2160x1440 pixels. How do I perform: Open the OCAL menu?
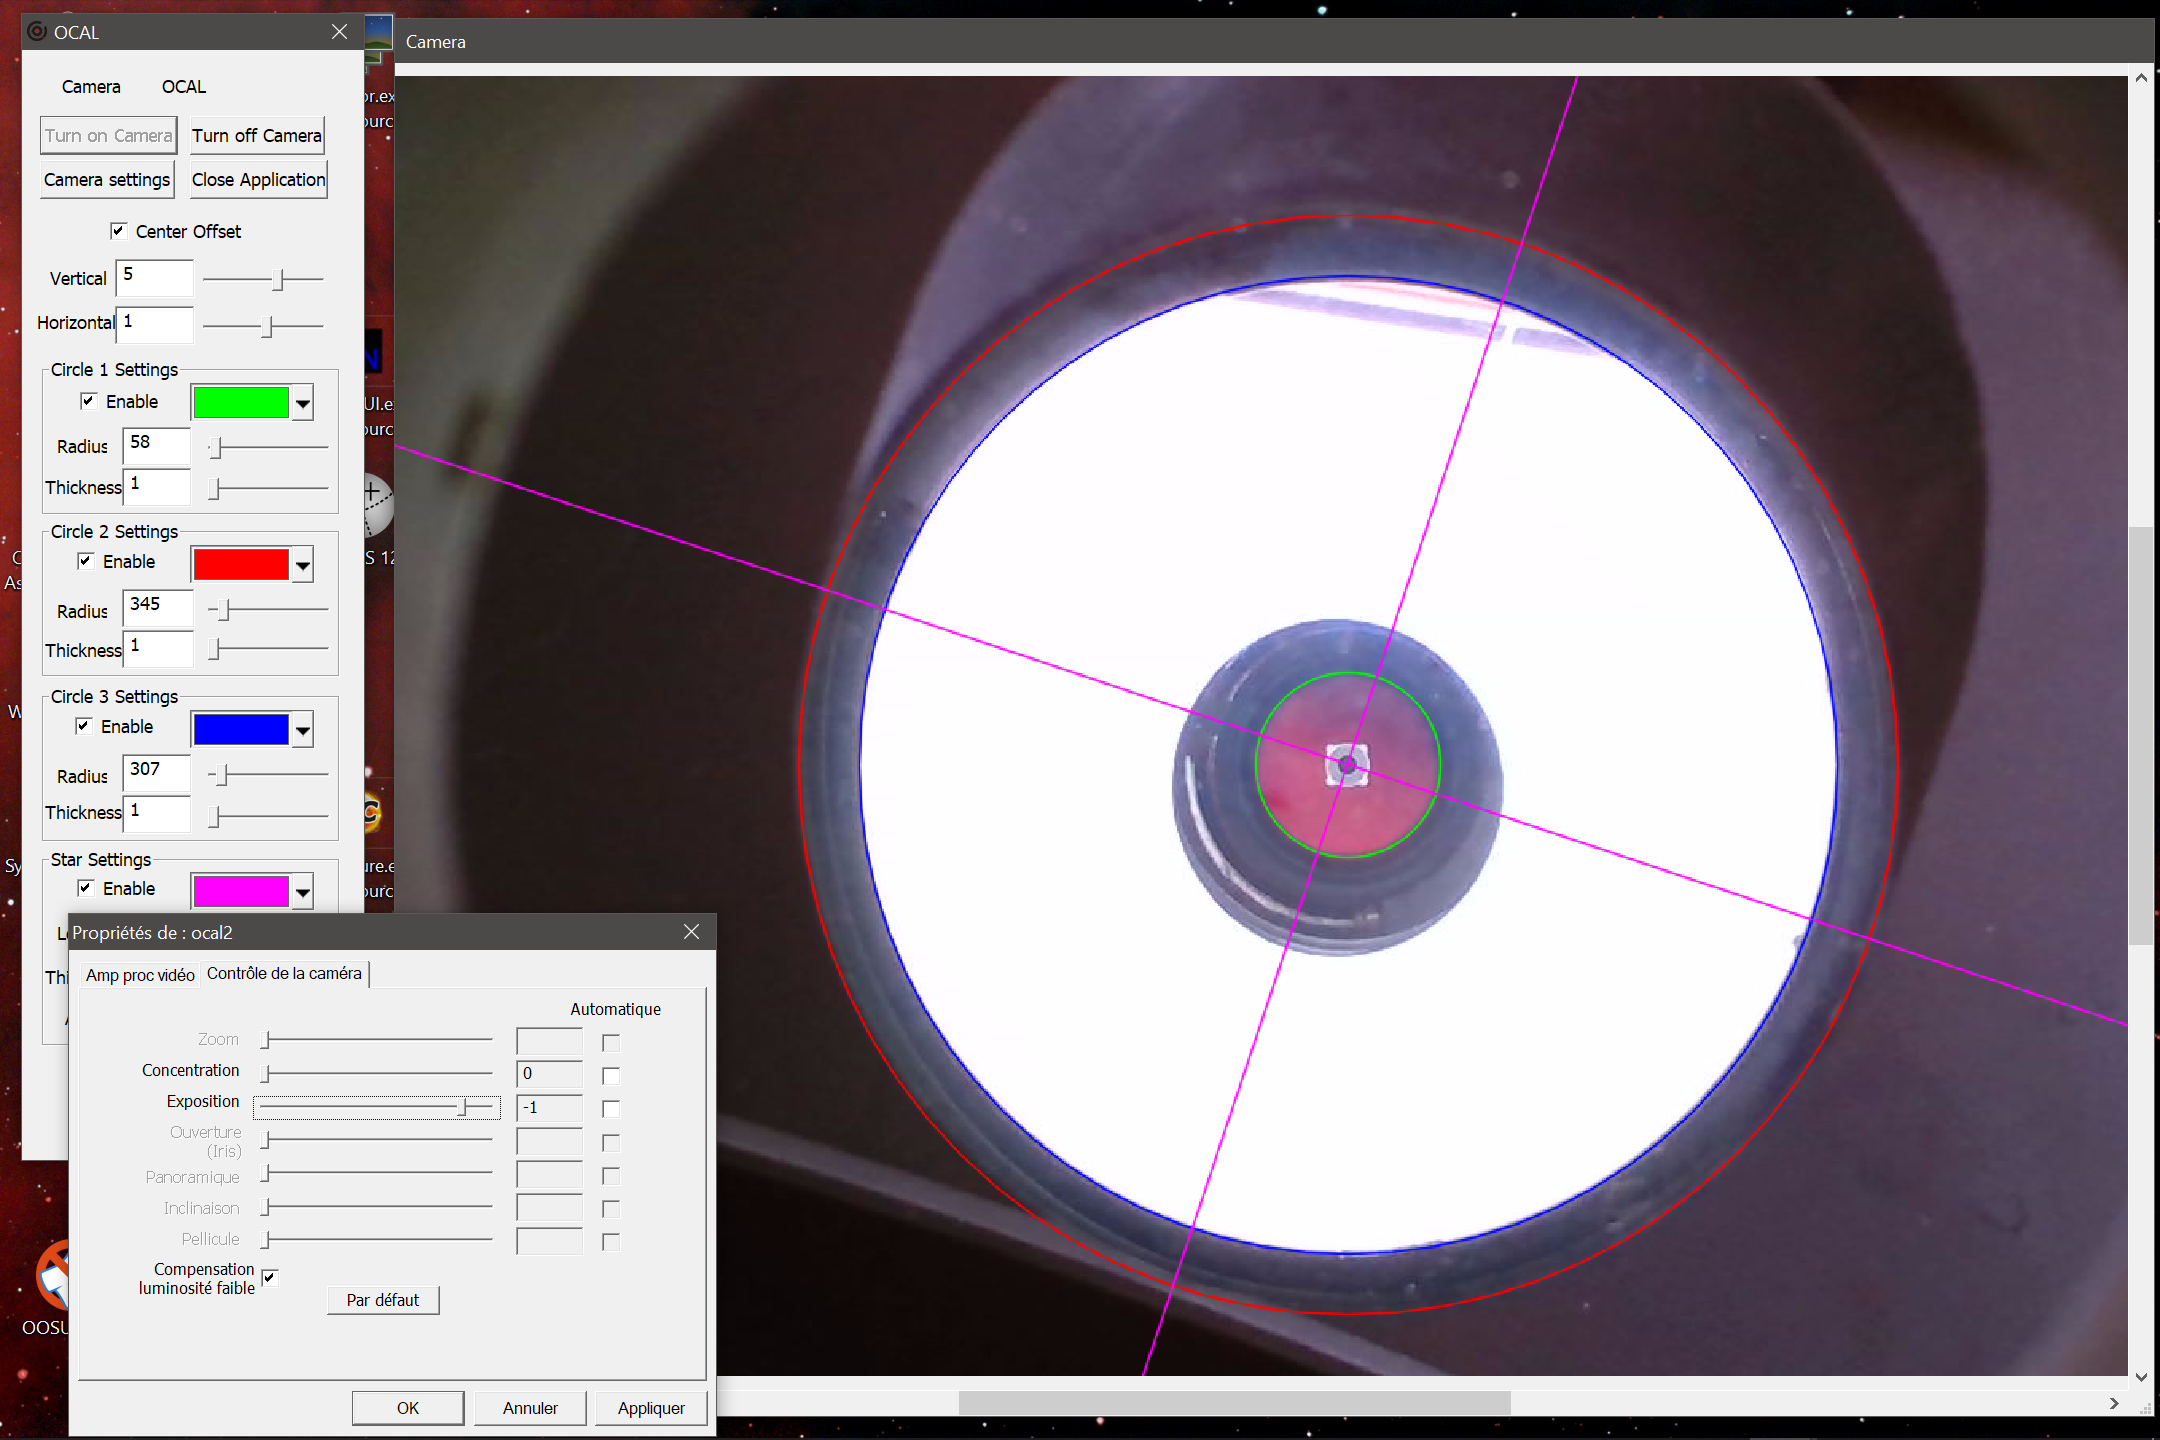click(184, 87)
